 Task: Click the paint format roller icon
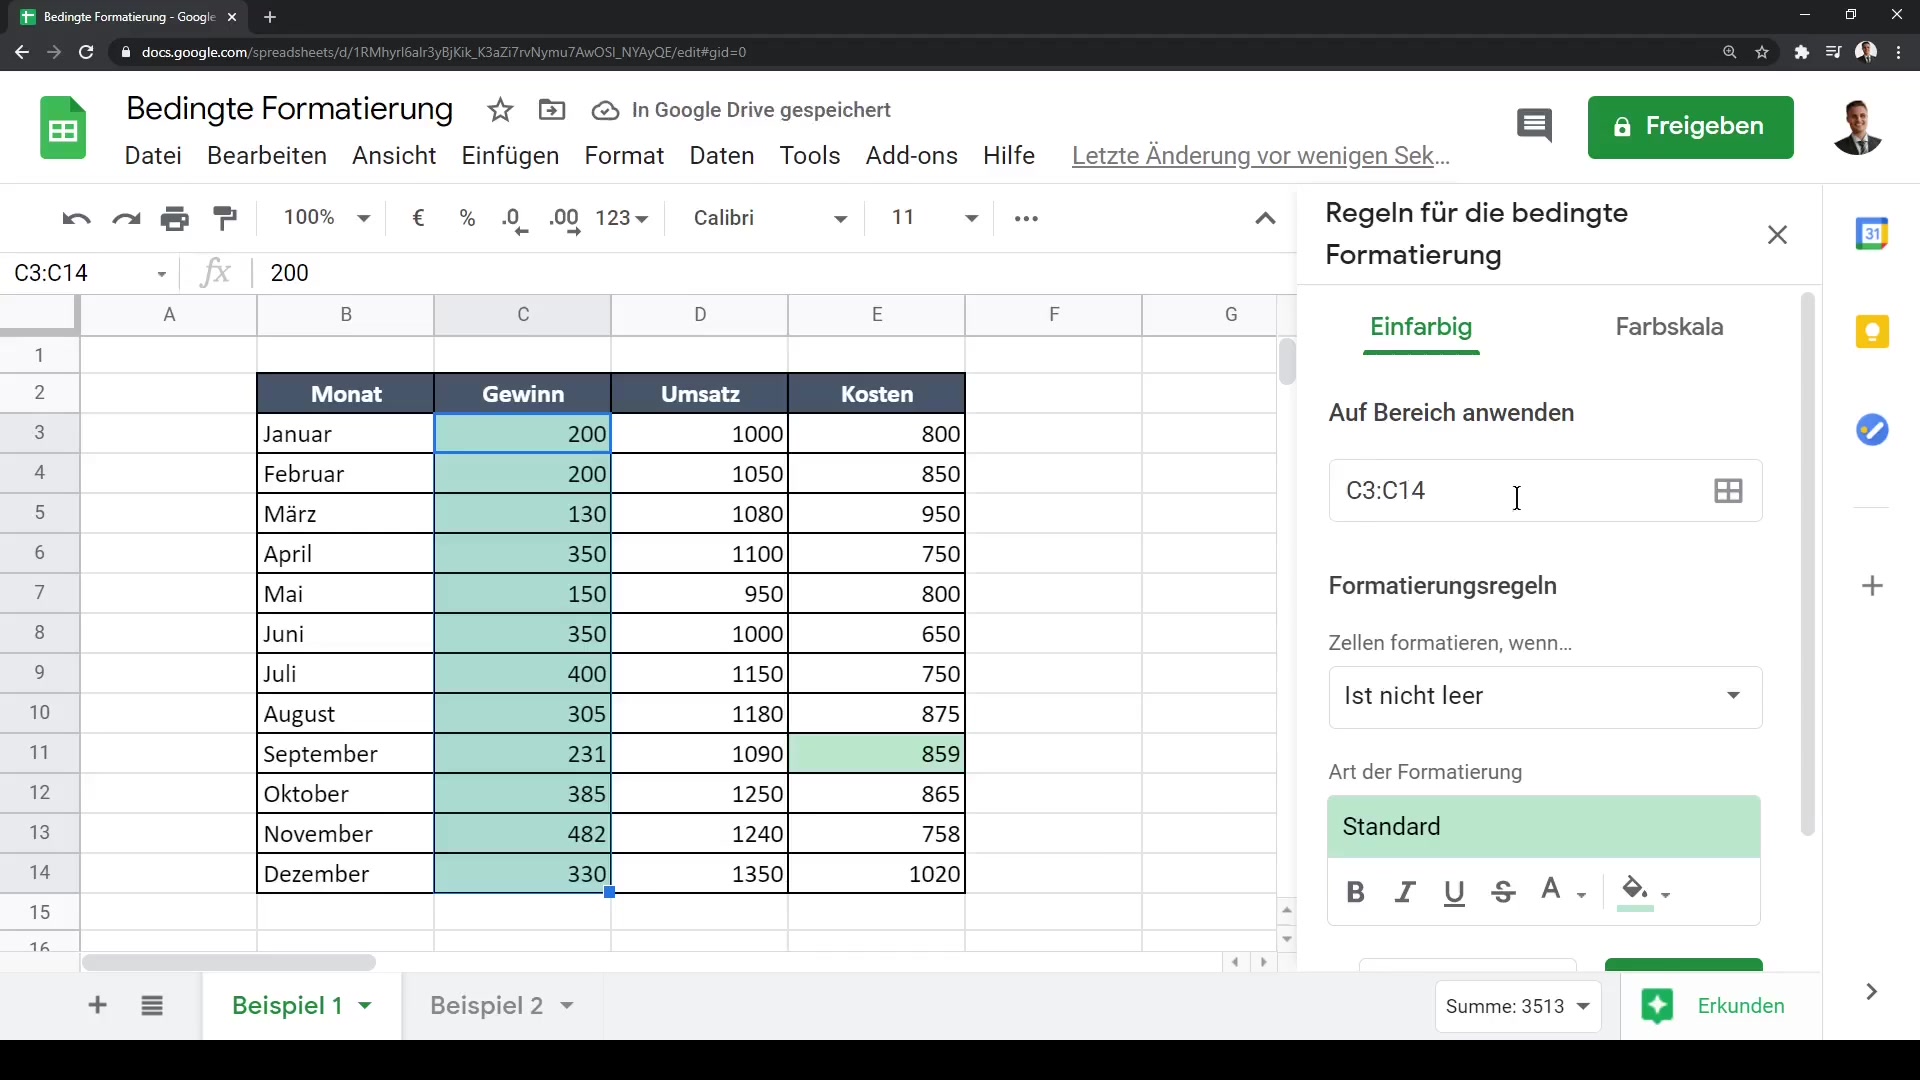pyautogui.click(x=226, y=218)
